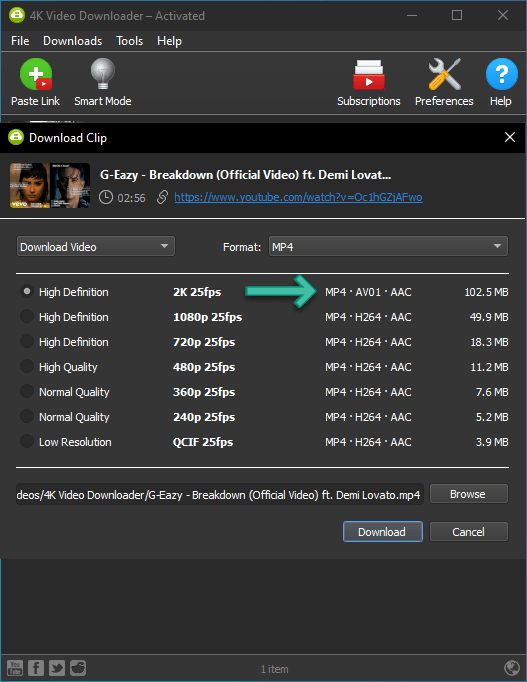Click the globe icon in the status bar
Viewport: 527px width, 682px height.
pos(512,668)
